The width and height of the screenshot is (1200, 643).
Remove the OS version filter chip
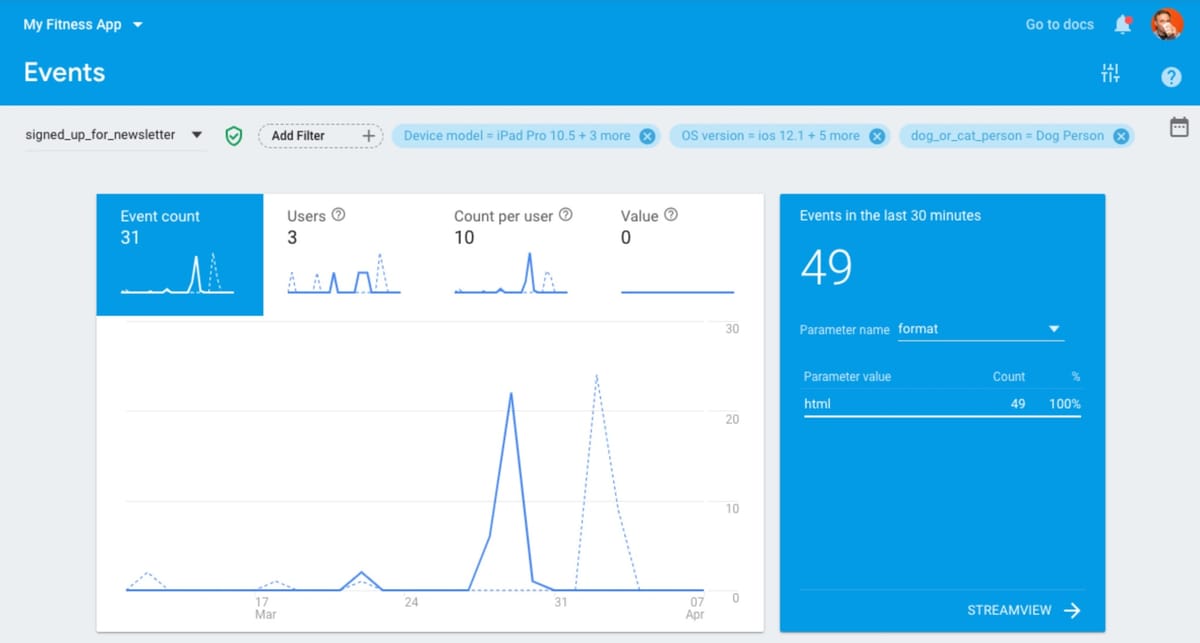point(877,136)
